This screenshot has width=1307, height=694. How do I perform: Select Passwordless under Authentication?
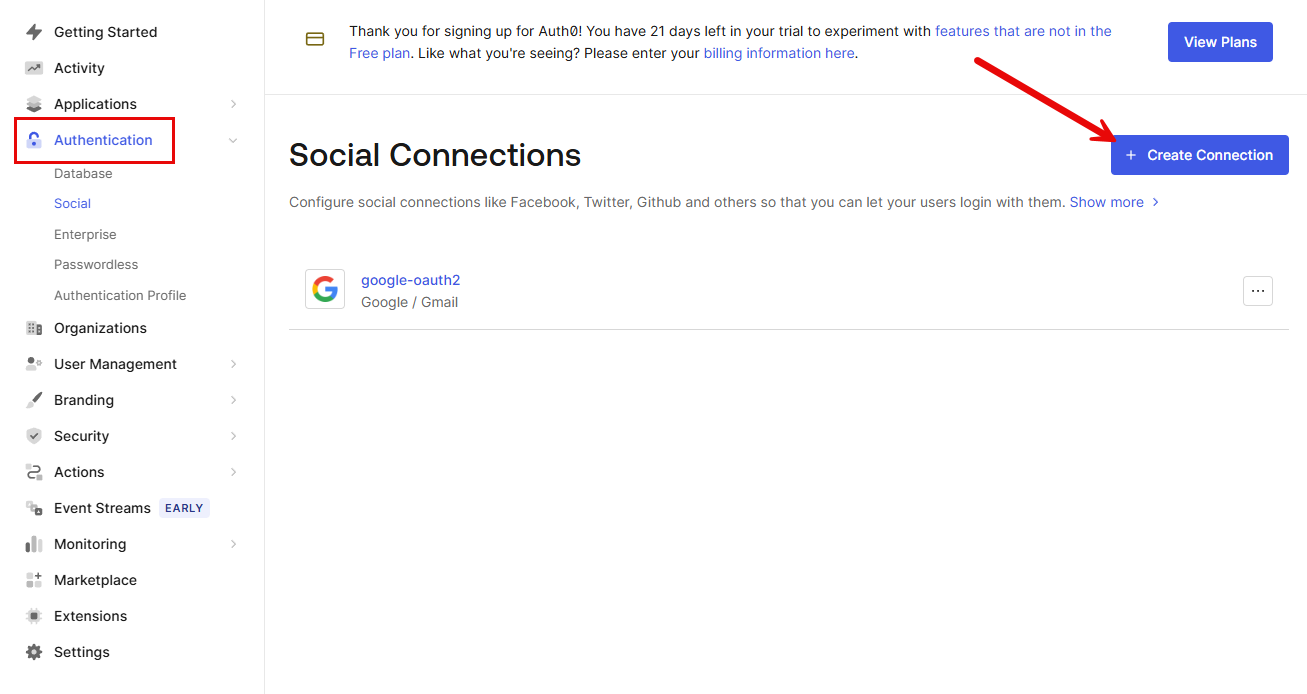pyautogui.click(x=96, y=264)
